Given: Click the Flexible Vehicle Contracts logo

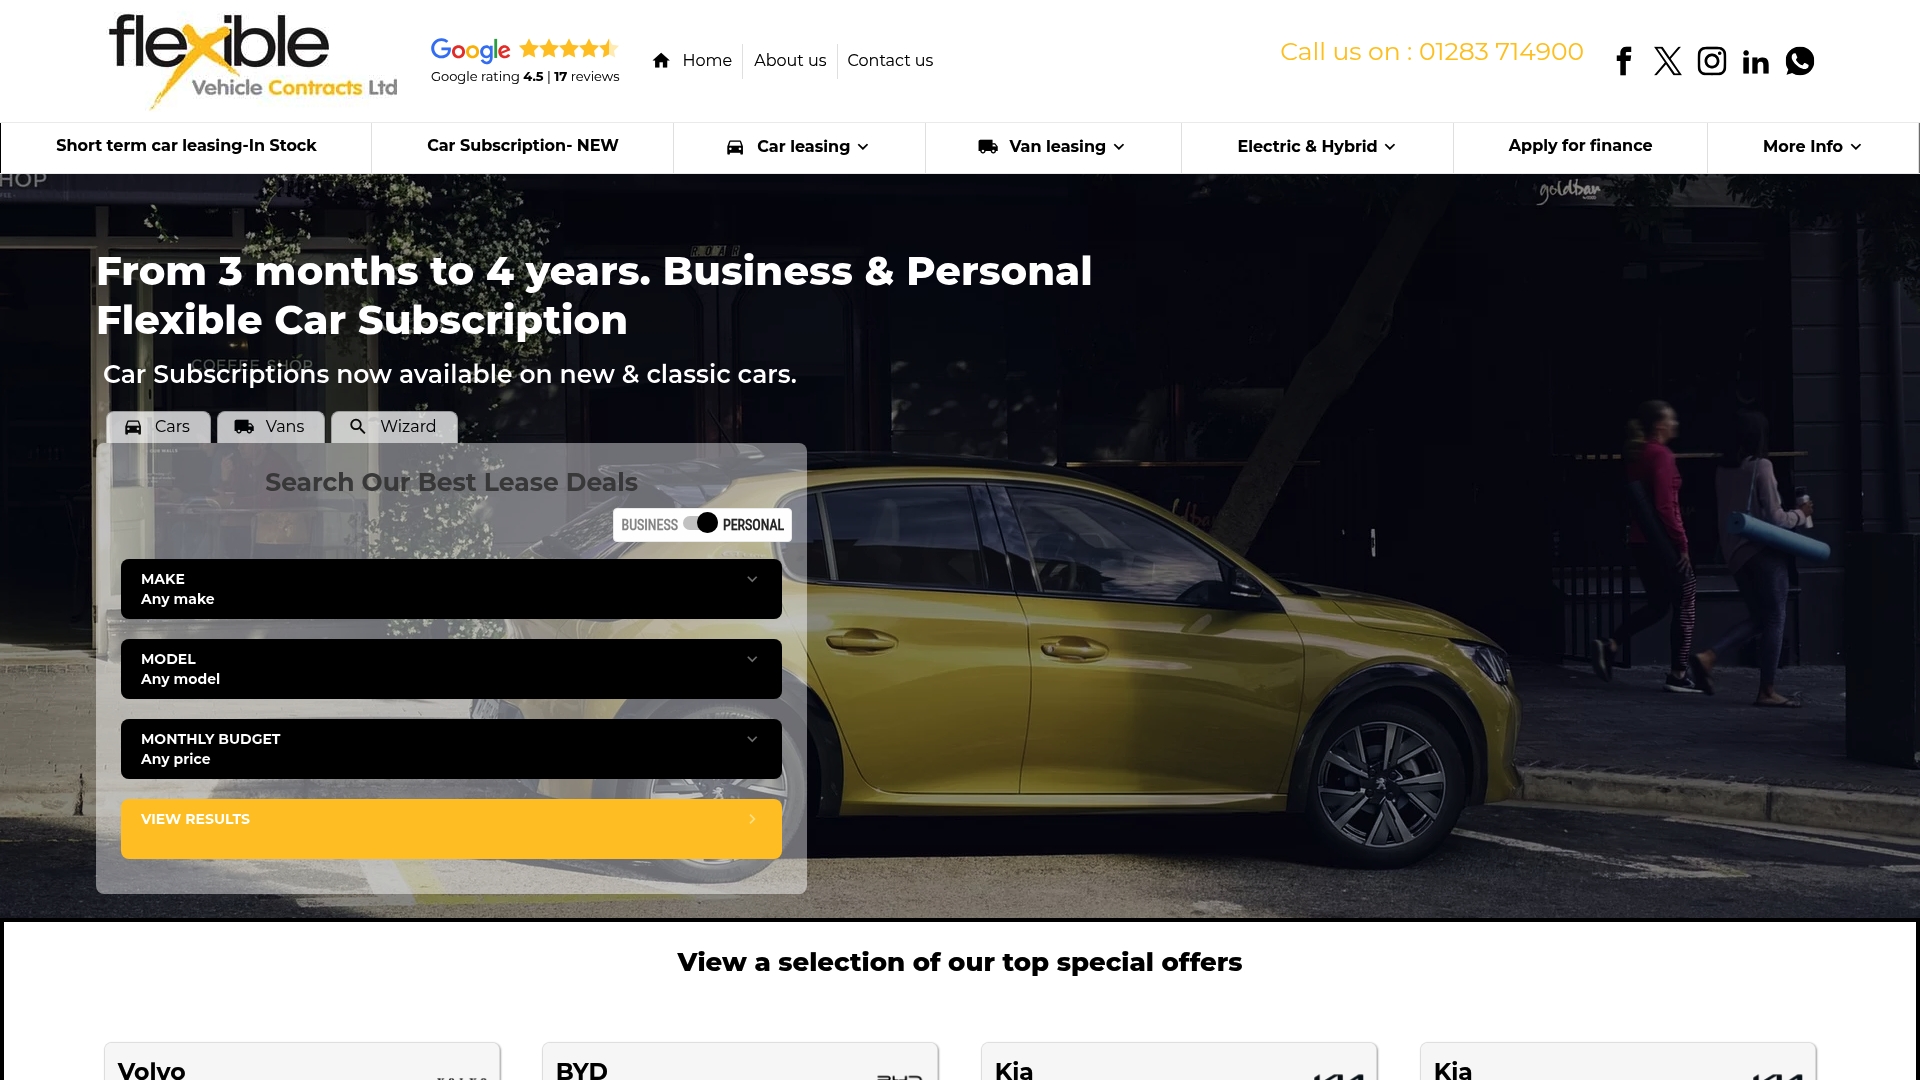Looking at the screenshot, I should coord(253,61).
